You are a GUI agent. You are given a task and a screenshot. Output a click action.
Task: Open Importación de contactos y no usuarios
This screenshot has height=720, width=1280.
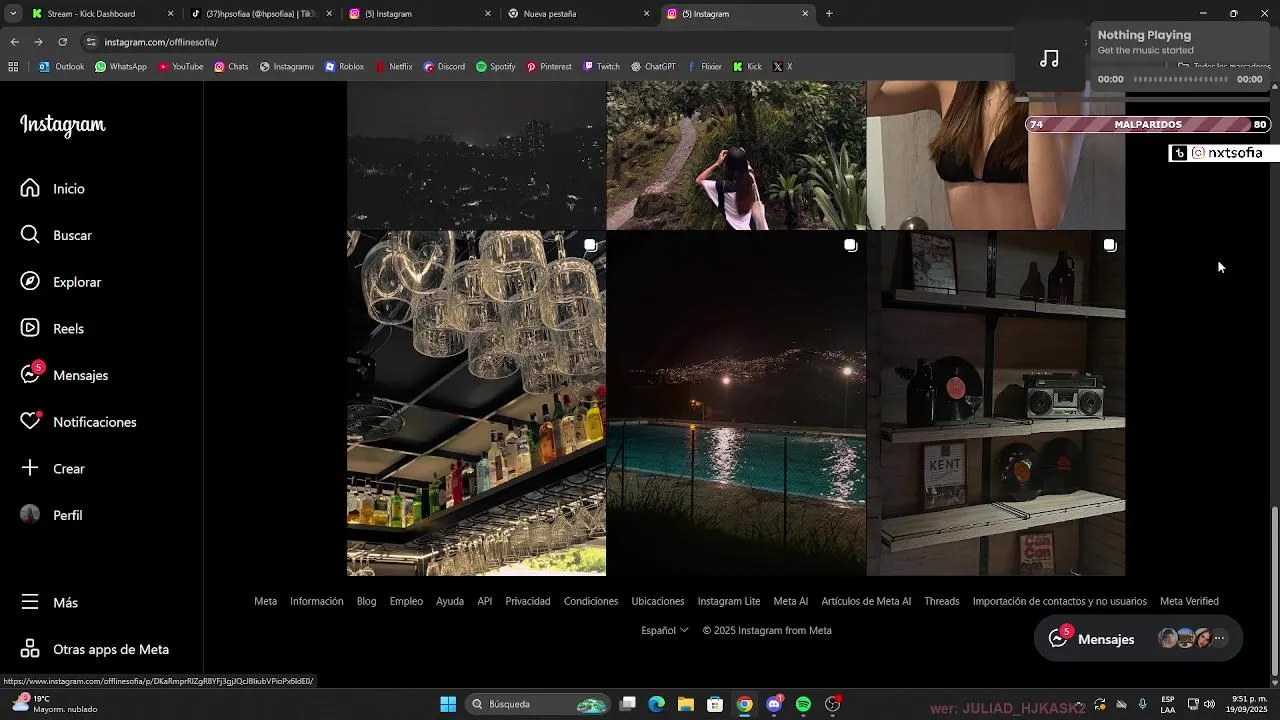[1060, 601]
